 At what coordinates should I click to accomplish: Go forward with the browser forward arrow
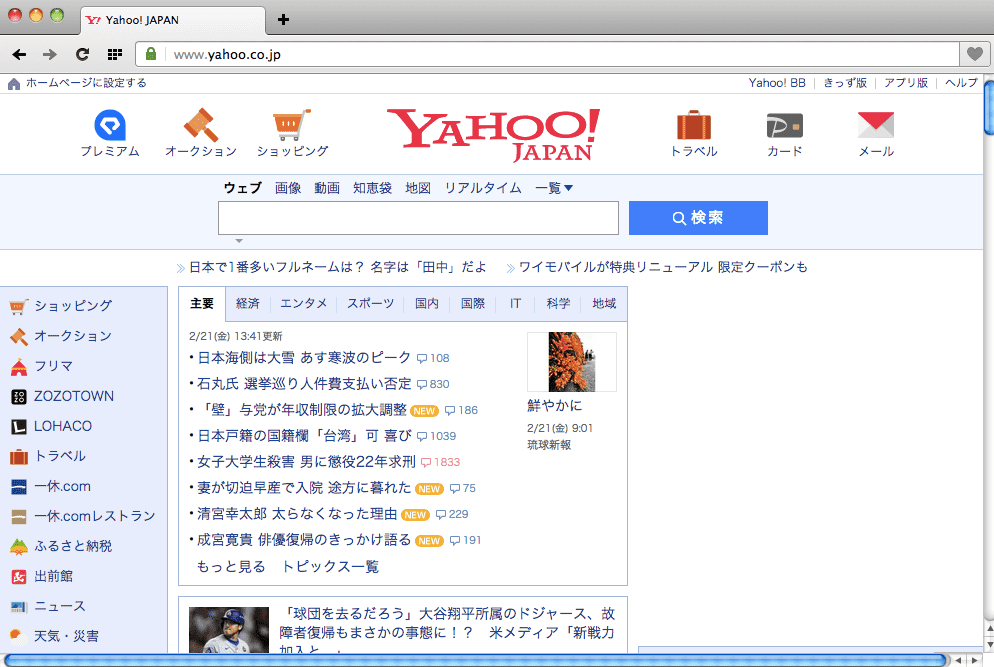click(50, 55)
